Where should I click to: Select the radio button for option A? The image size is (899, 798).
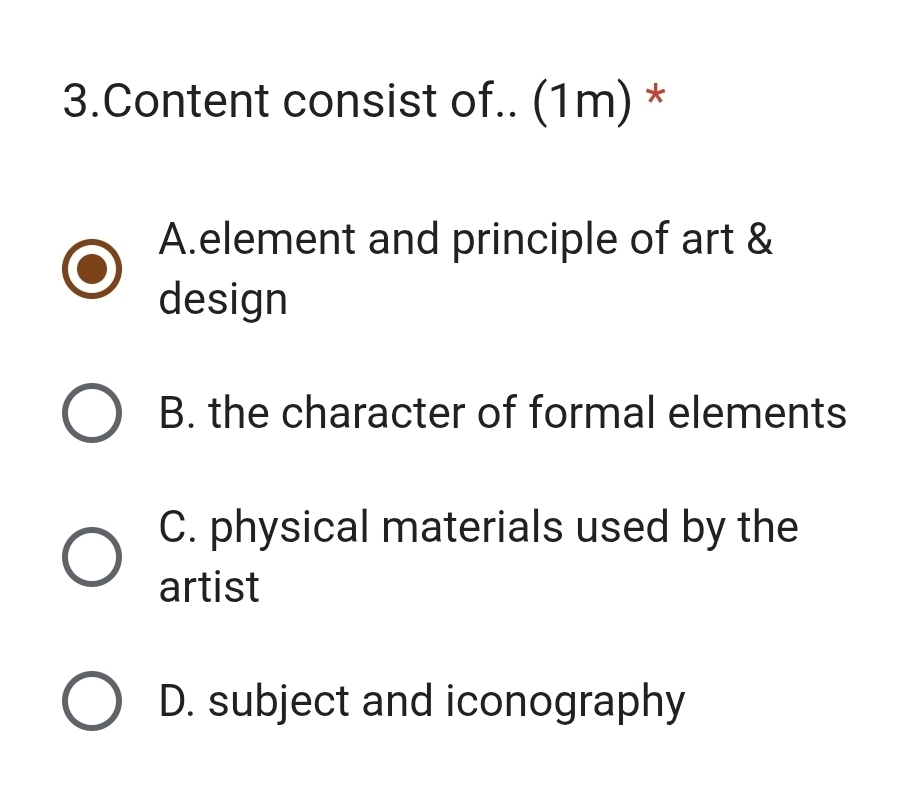click(x=93, y=270)
